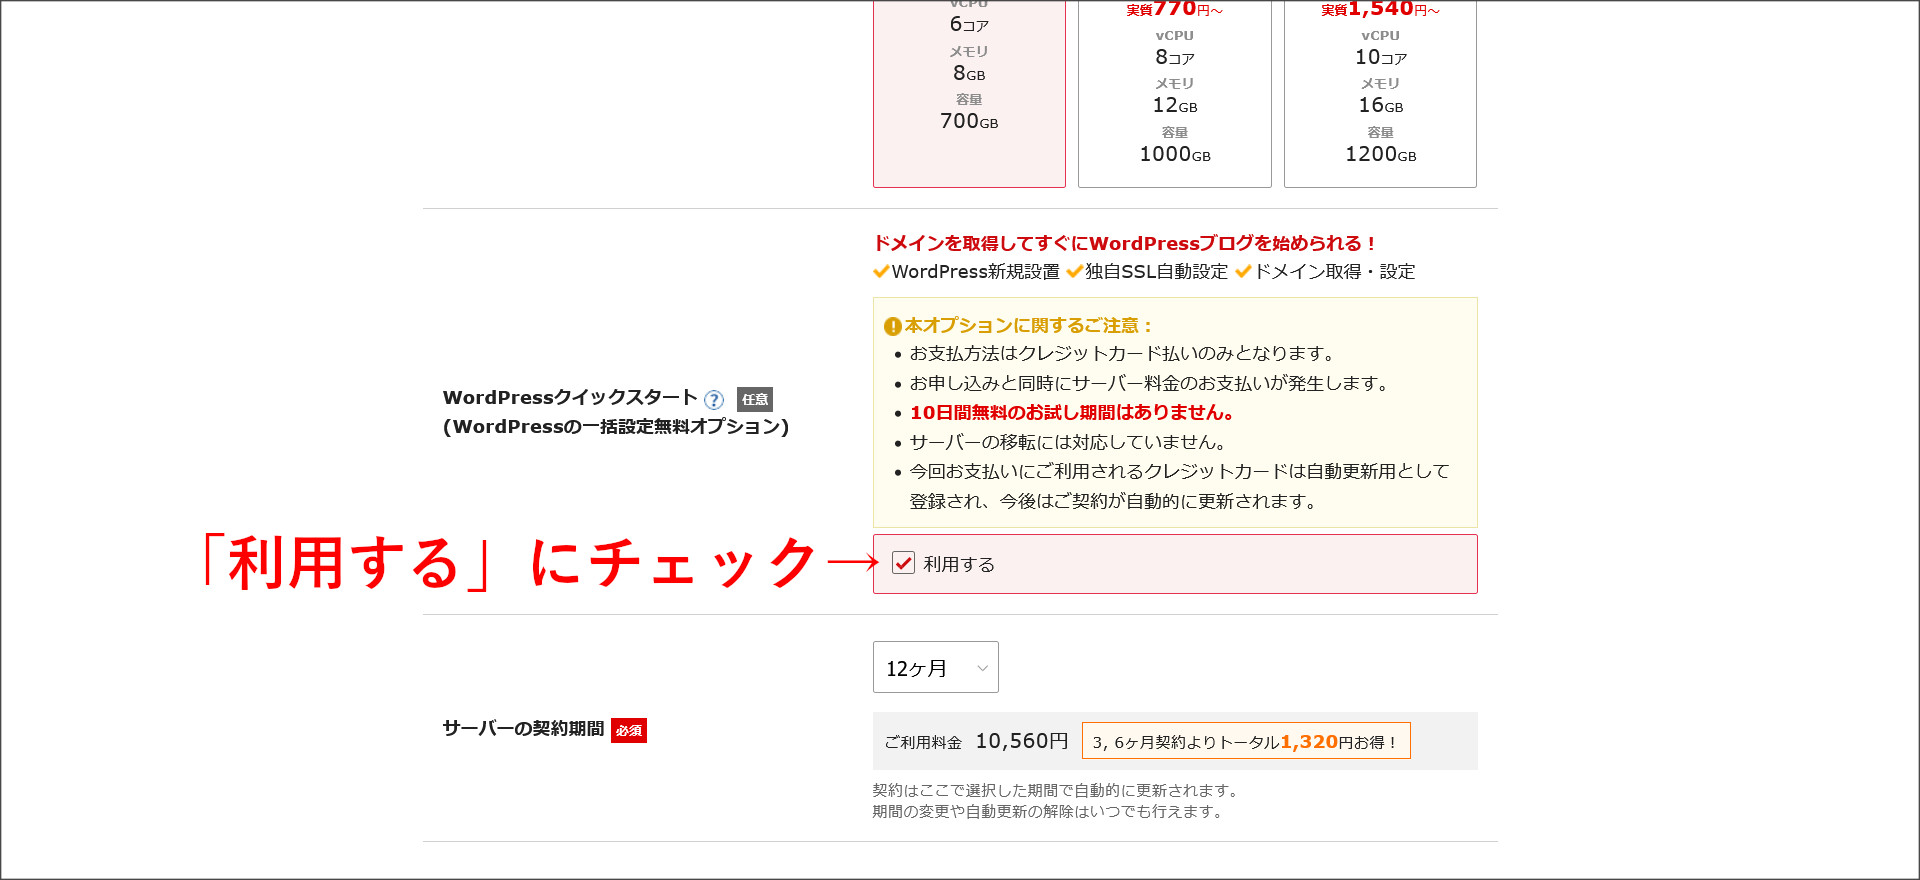The image size is (1920, 880).
Task: Select the 8コア 12GB 1000GB plan
Action: coord(1174,95)
